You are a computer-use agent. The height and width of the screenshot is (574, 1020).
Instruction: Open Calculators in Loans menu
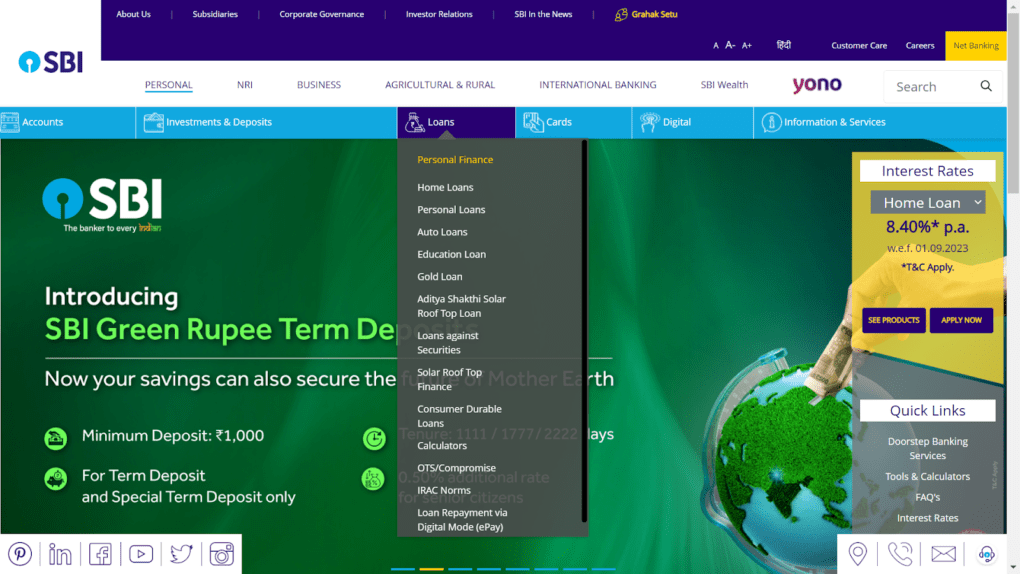tap(442, 446)
